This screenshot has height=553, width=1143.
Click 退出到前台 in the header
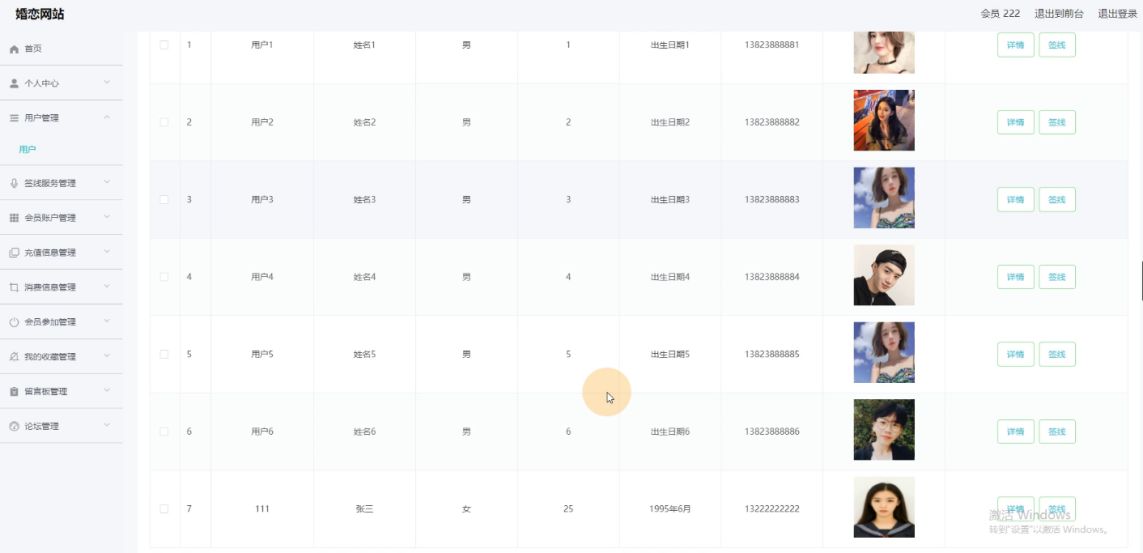click(1058, 14)
